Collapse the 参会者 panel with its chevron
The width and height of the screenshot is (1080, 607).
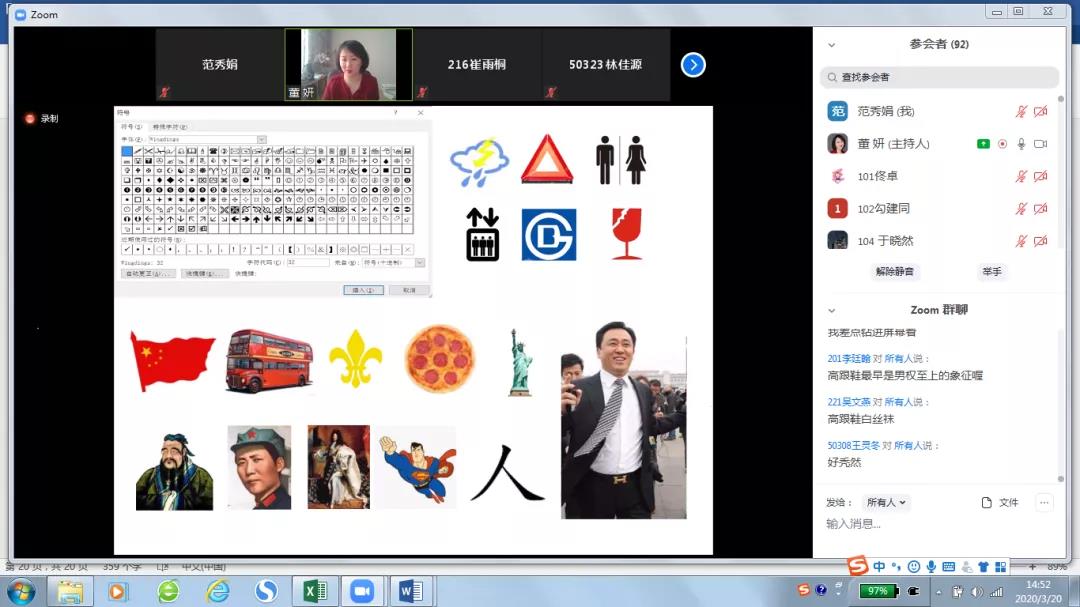point(831,45)
